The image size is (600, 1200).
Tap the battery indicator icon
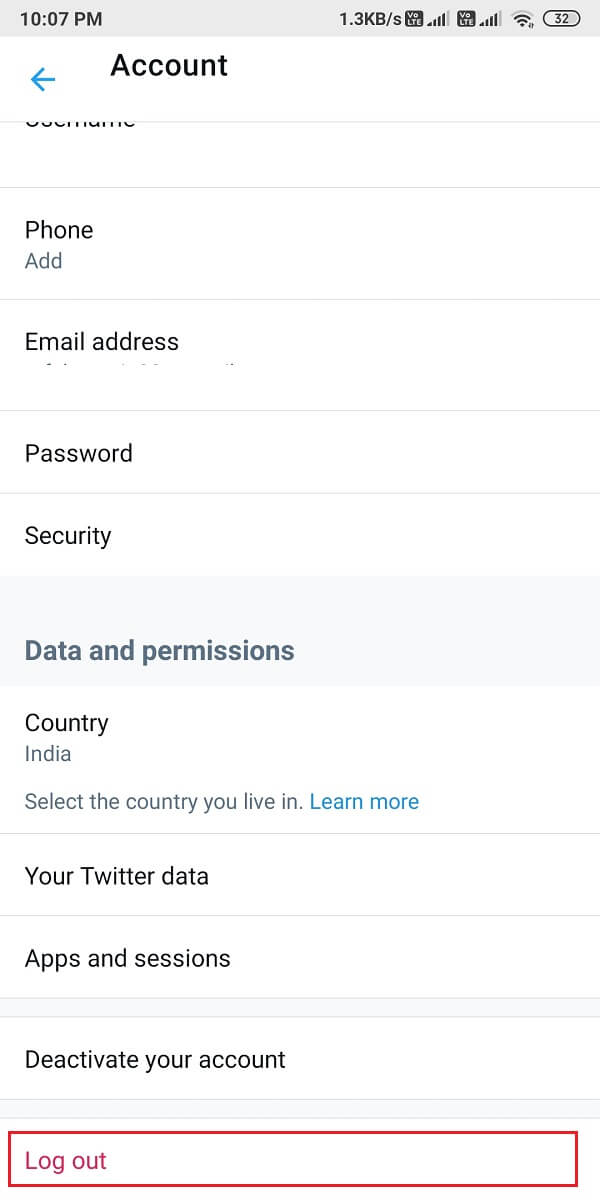tap(562, 19)
